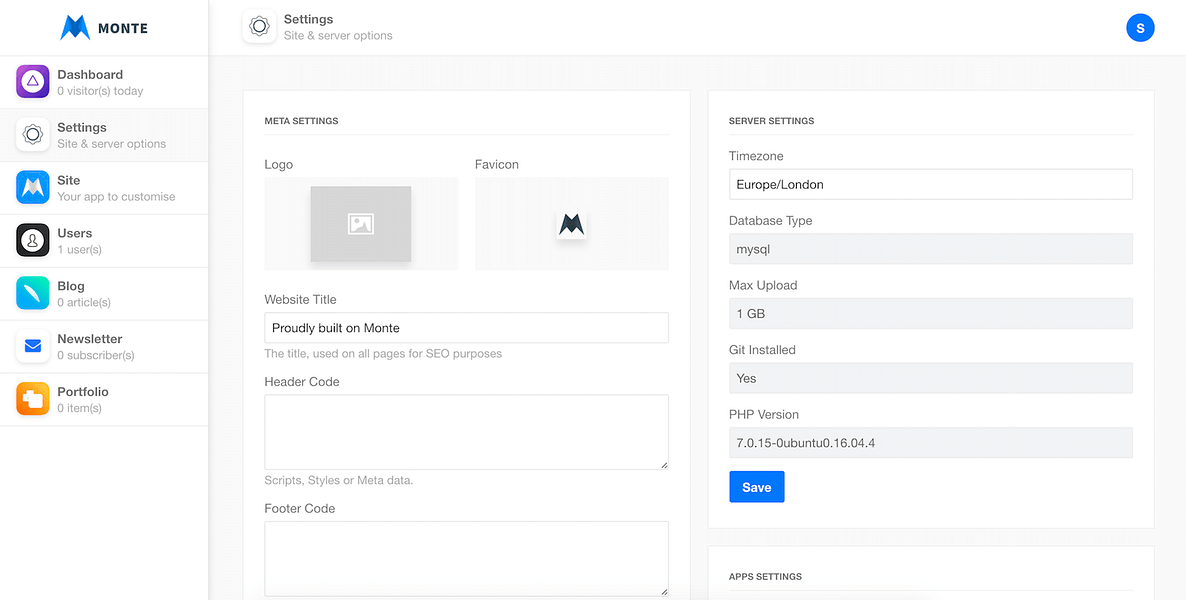The width and height of the screenshot is (1186, 600).
Task: Click the SEO purposes hint text
Action: [x=383, y=353]
